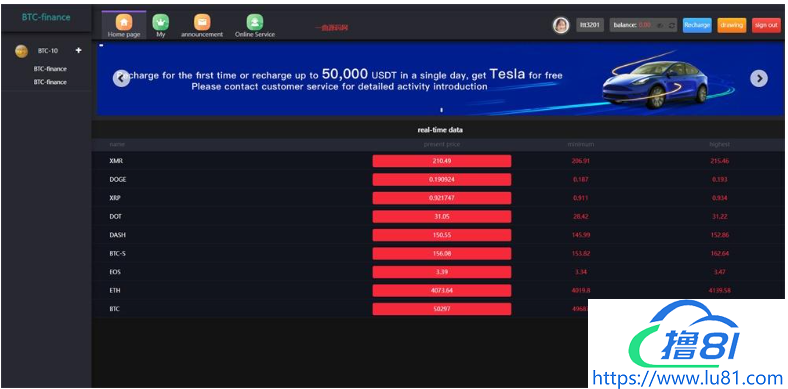Click the ETH present price bar
The width and height of the screenshot is (788, 389).
click(442, 290)
